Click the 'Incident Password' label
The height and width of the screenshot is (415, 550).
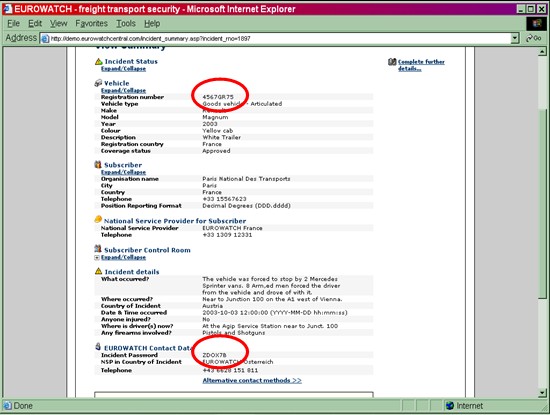click(129, 355)
